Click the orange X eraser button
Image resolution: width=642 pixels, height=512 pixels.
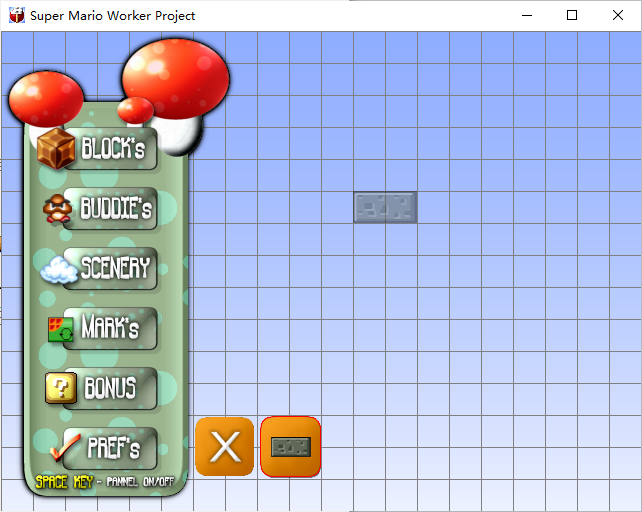(225, 446)
